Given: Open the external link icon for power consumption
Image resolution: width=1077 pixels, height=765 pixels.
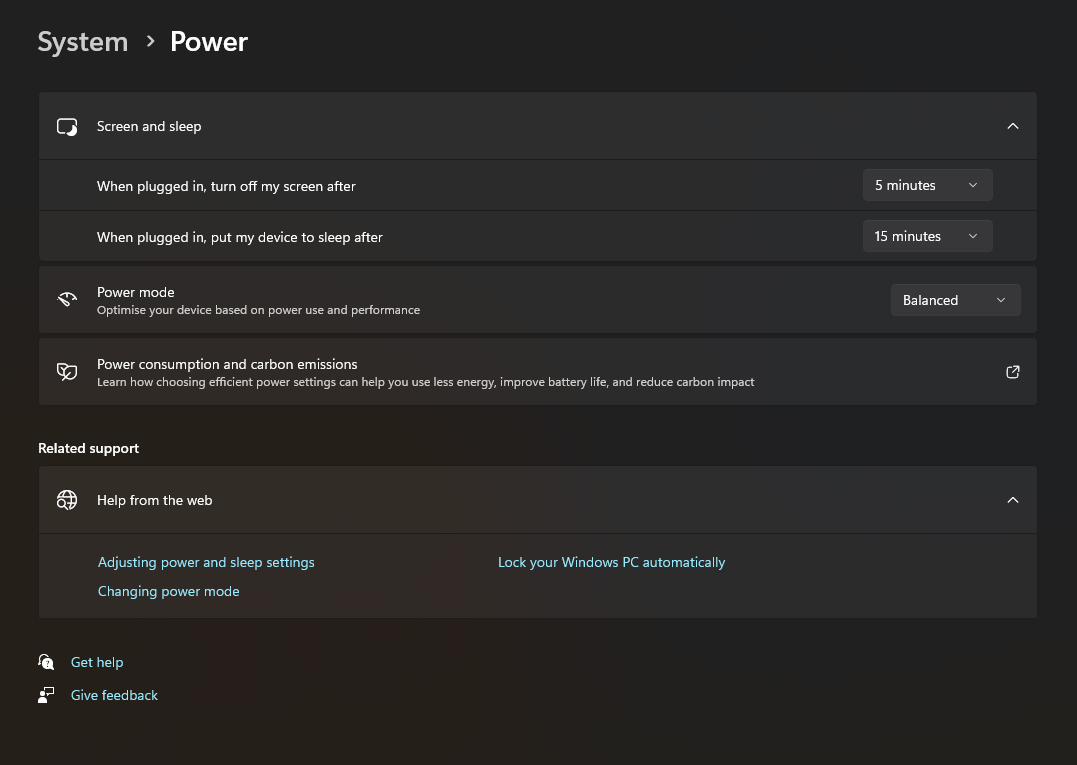Looking at the screenshot, I should tap(1013, 372).
